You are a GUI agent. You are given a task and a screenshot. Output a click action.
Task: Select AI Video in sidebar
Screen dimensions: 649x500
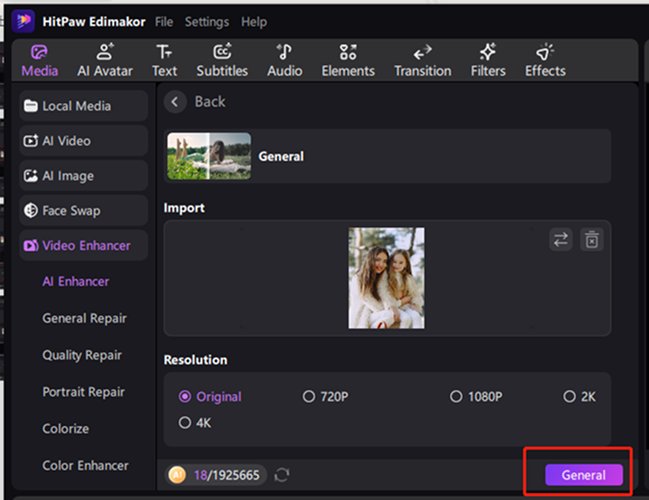(x=83, y=141)
